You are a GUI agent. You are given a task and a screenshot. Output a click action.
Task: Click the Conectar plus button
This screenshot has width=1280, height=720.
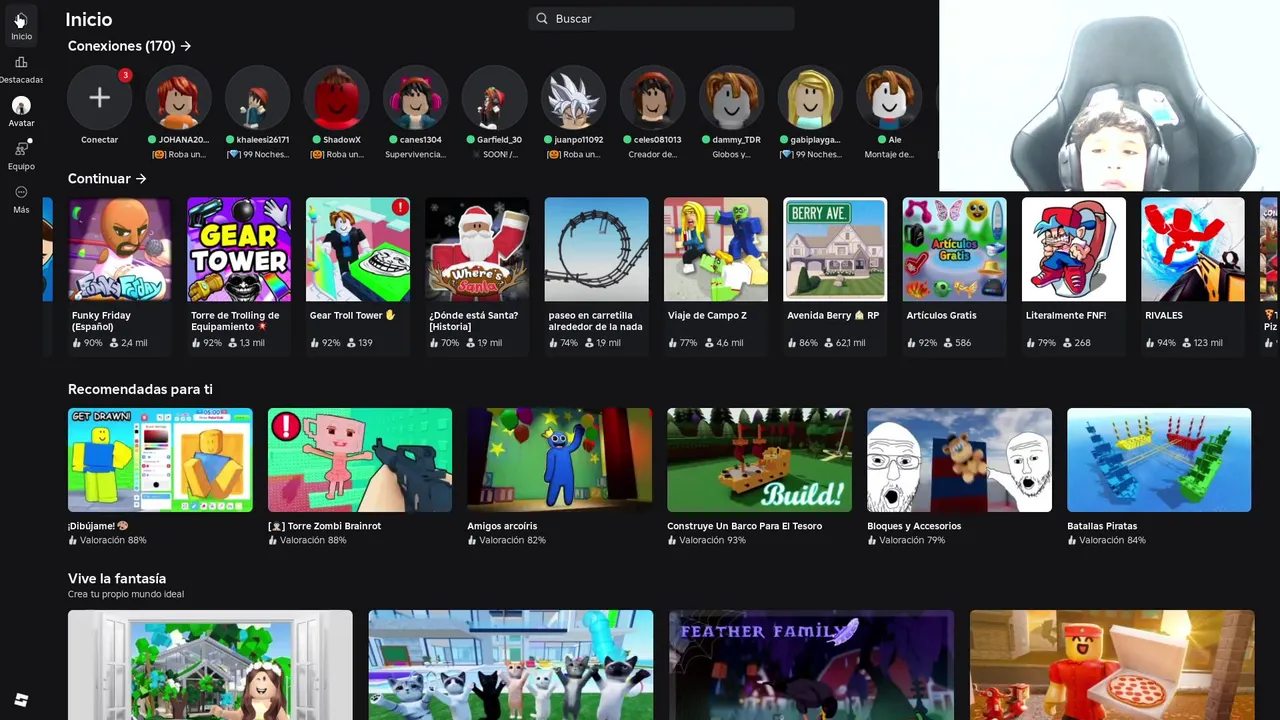pos(99,97)
